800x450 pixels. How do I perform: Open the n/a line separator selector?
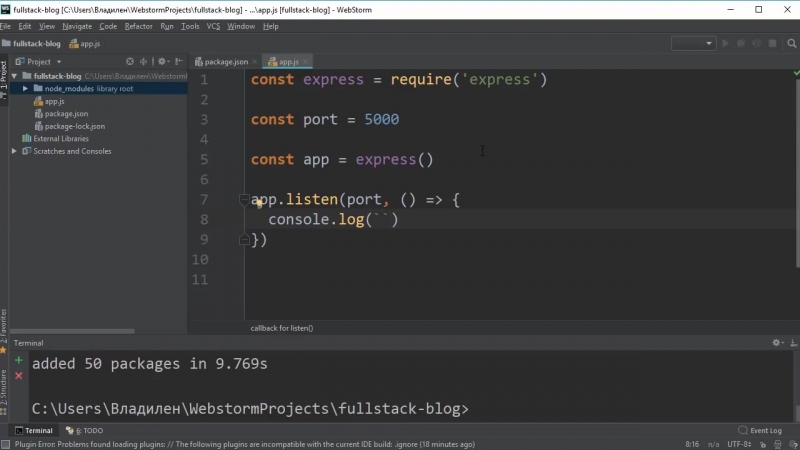pyautogui.click(x=713, y=444)
